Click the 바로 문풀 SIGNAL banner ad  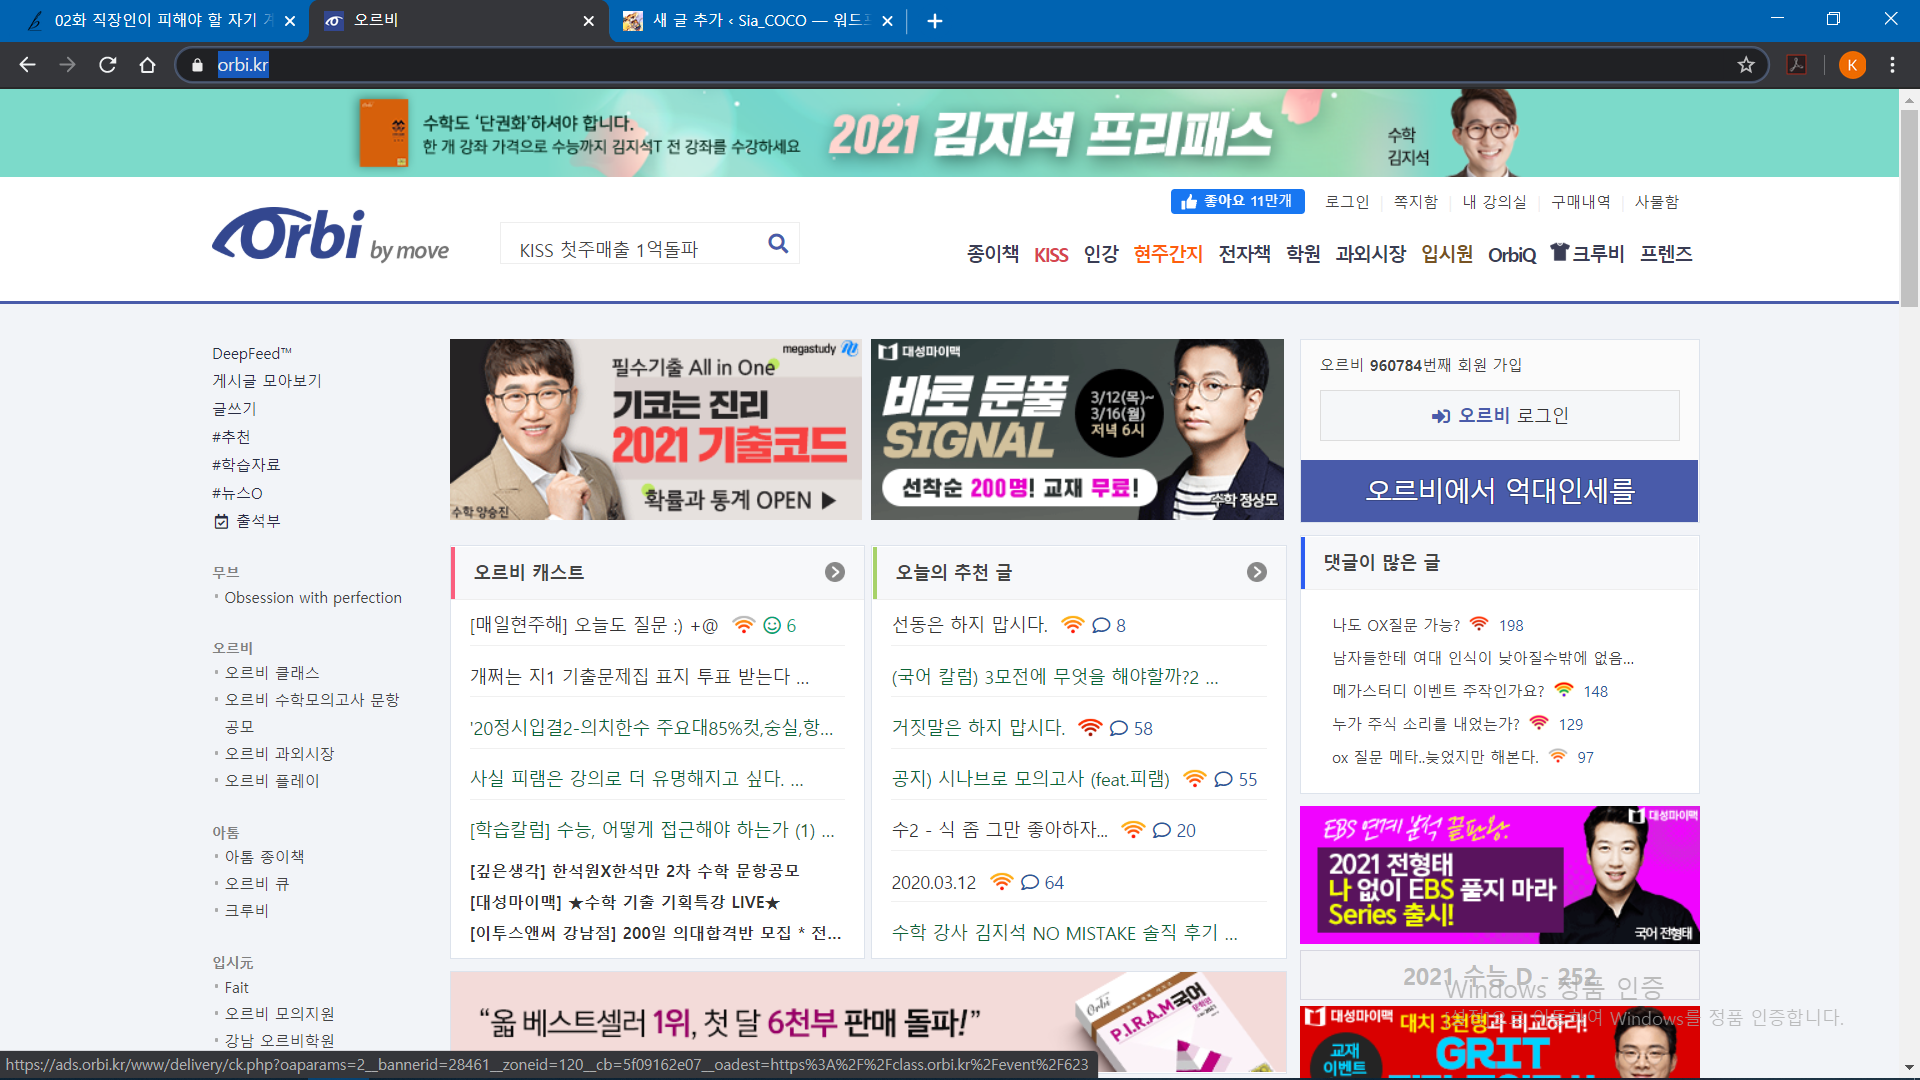(1077, 429)
